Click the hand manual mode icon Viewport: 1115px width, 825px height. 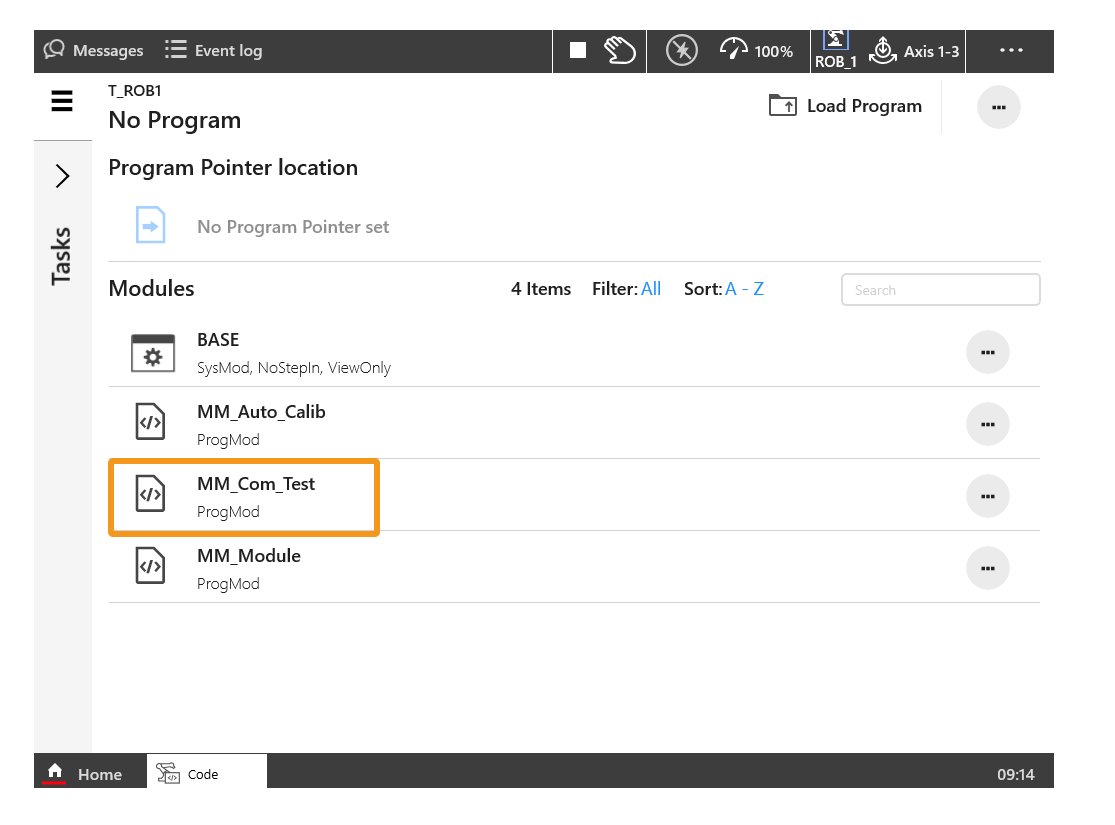click(x=620, y=51)
